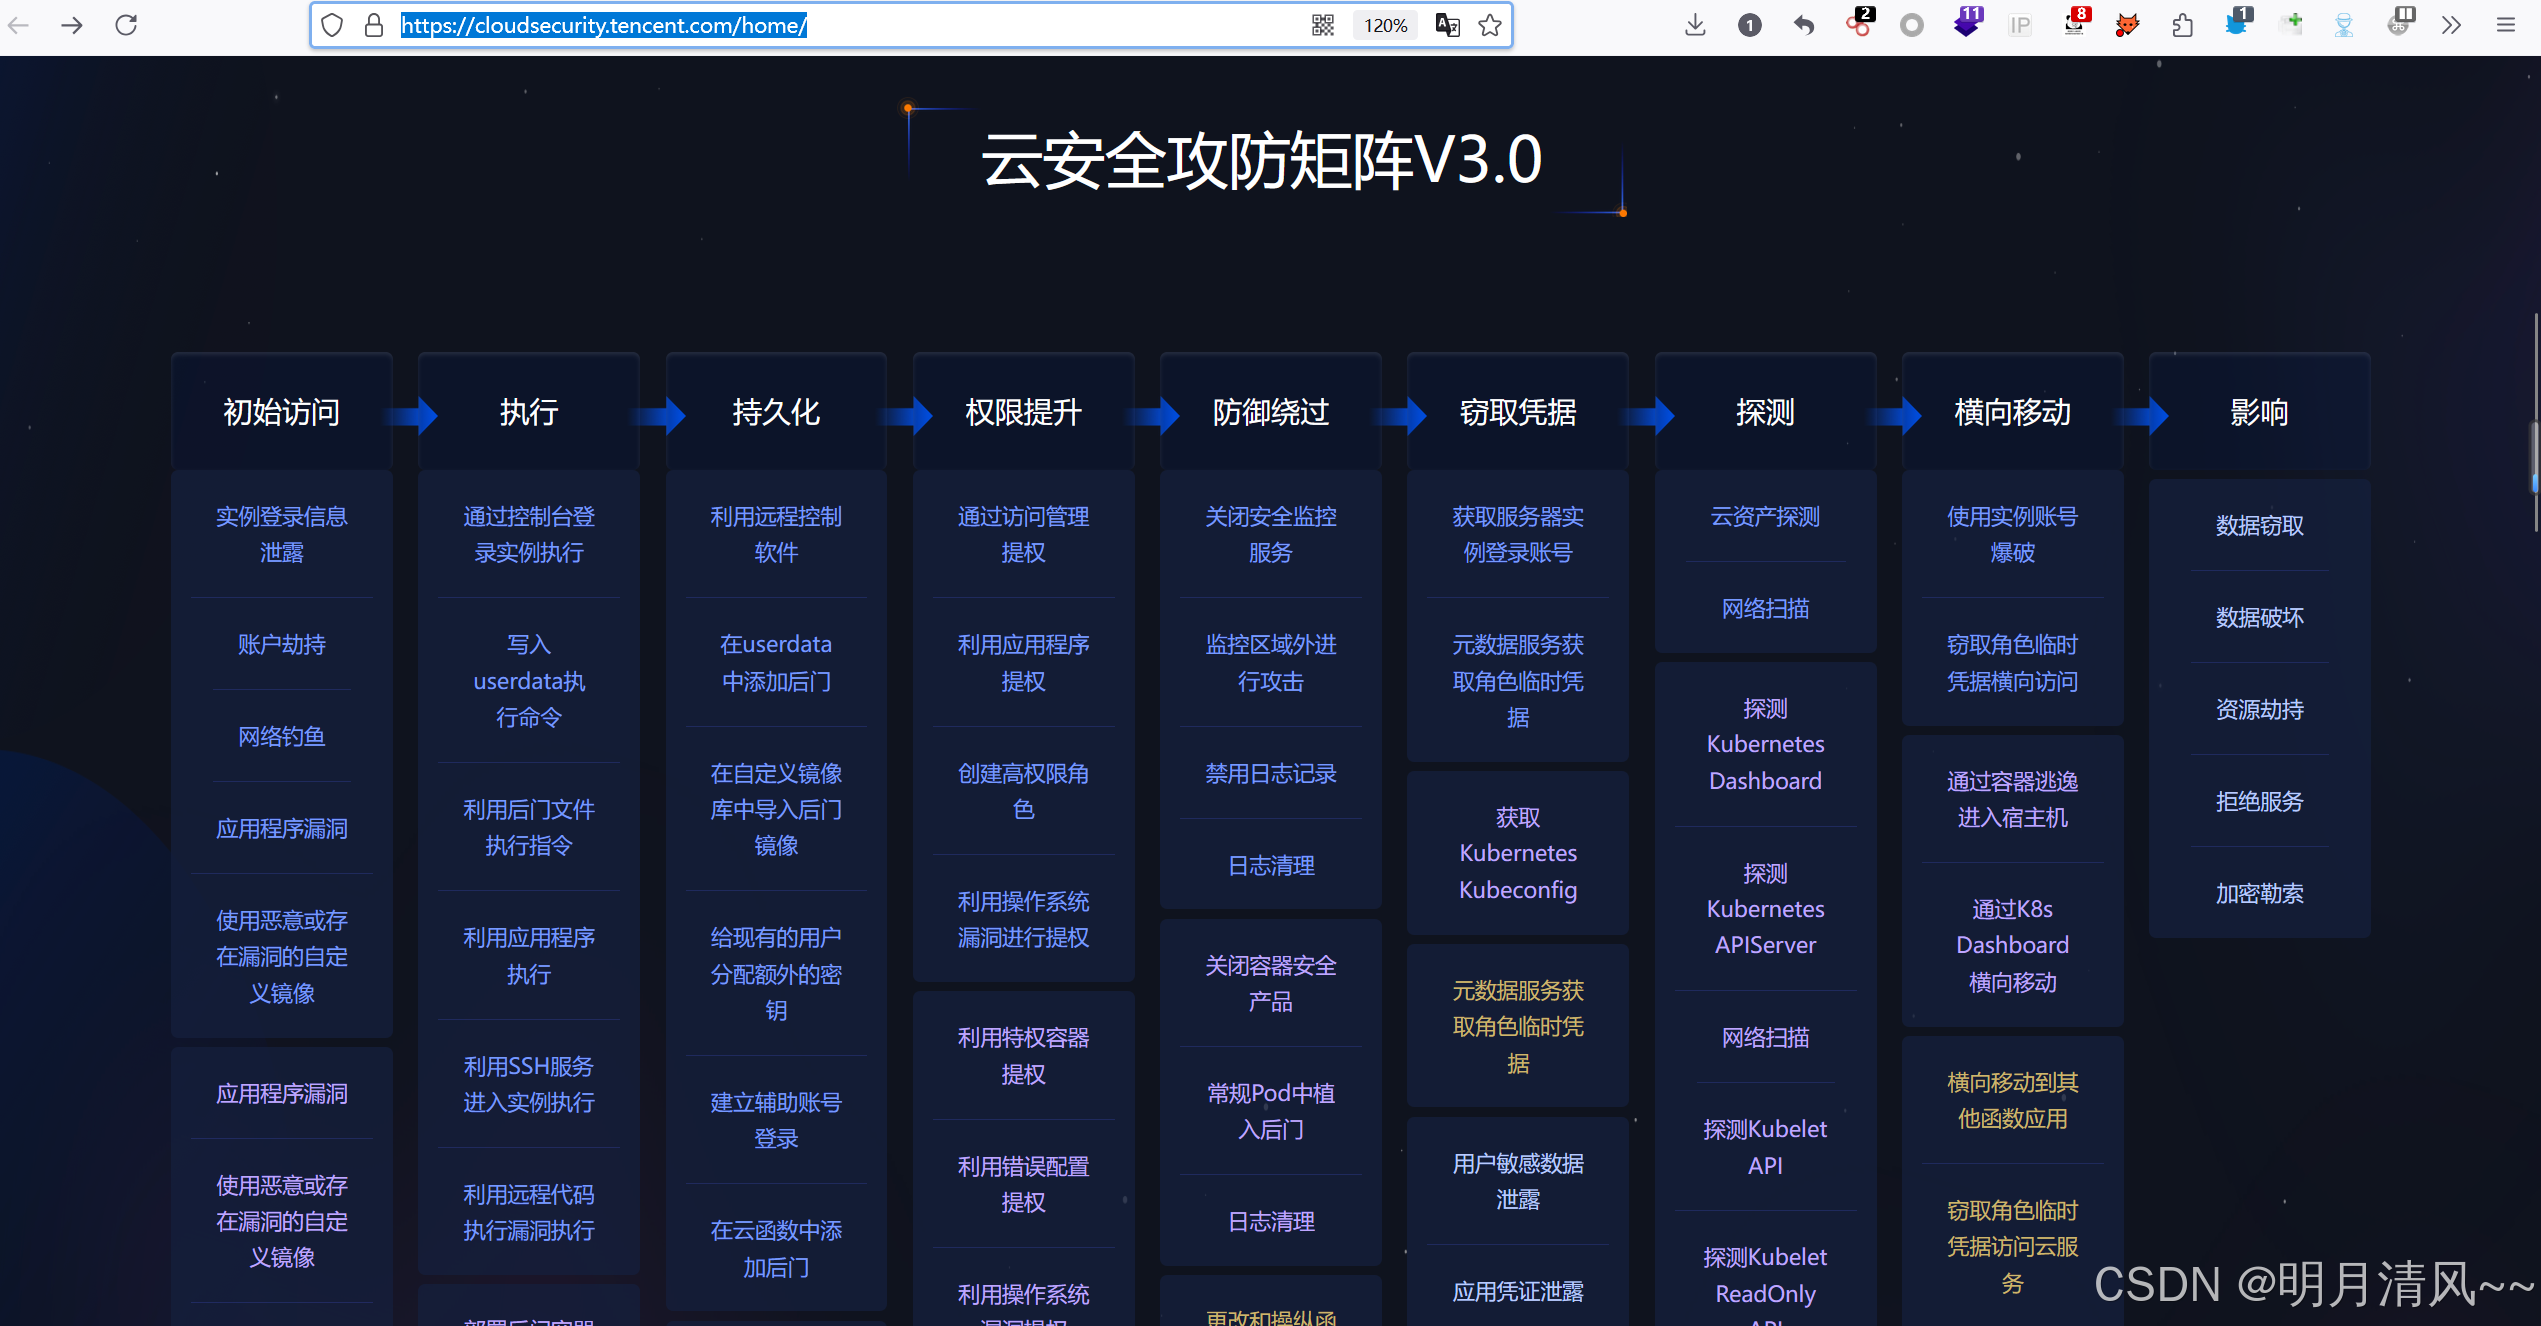2541x1326 pixels.
Task: Open 数据窃取 impact entry
Action: [2260, 526]
